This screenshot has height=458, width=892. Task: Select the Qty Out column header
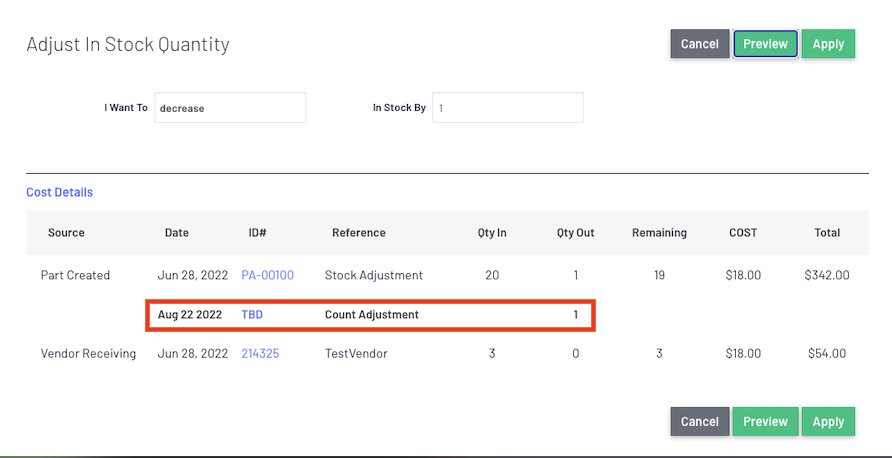coord(576,232)
